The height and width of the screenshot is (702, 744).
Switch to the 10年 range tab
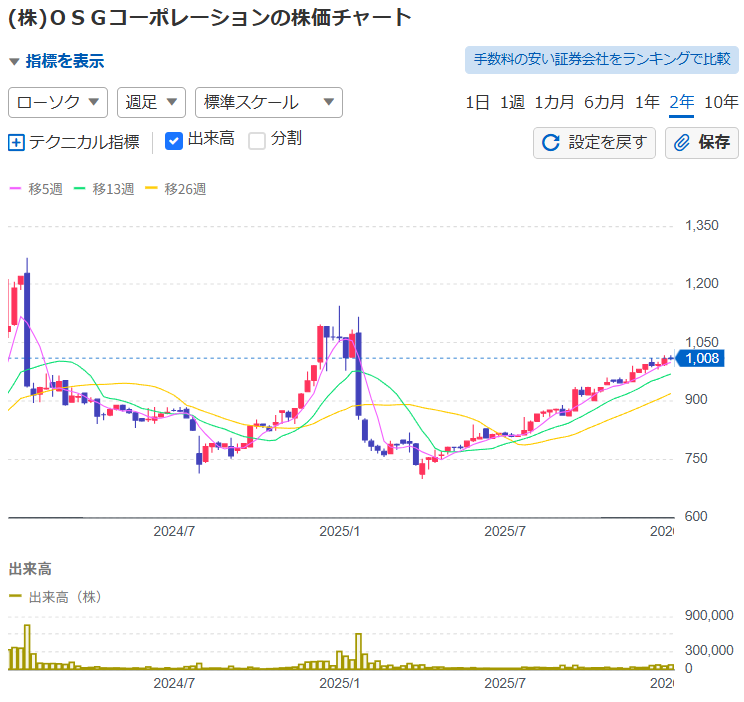coord(721,102)
